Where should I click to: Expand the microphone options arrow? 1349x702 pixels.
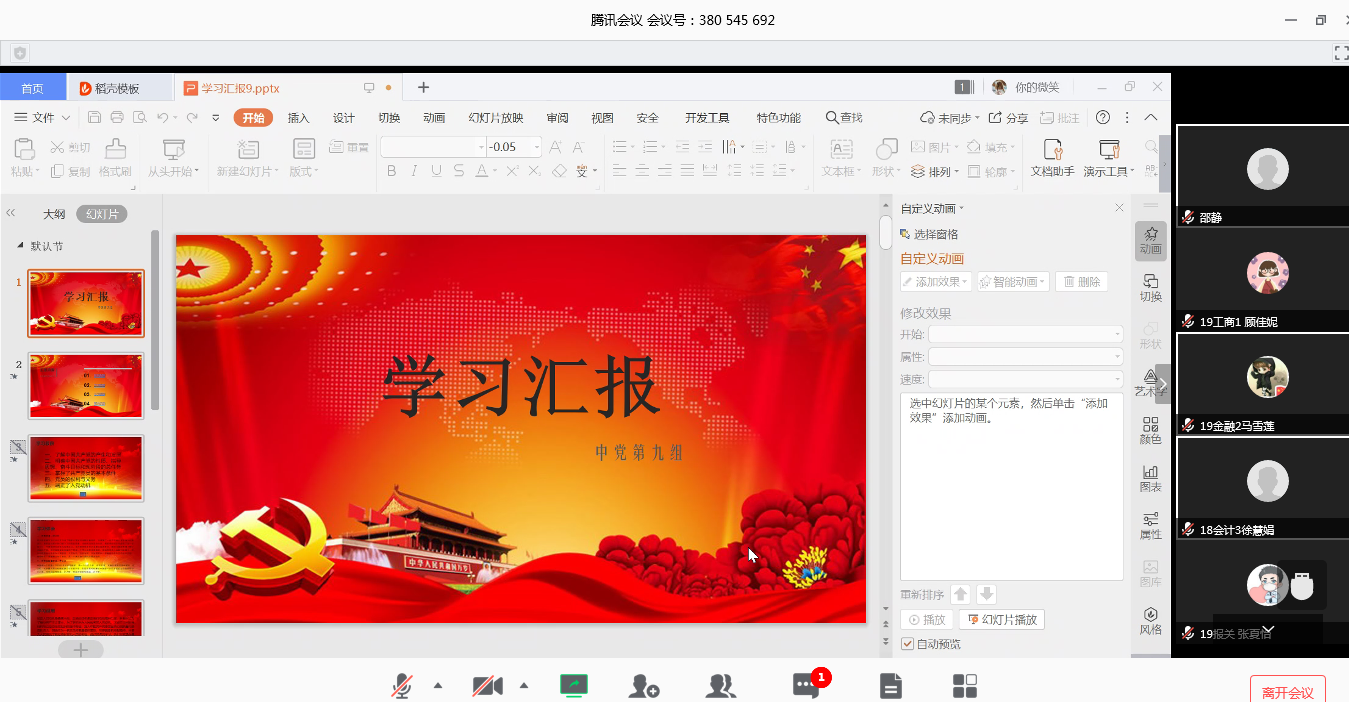click(x=437, y=685)
